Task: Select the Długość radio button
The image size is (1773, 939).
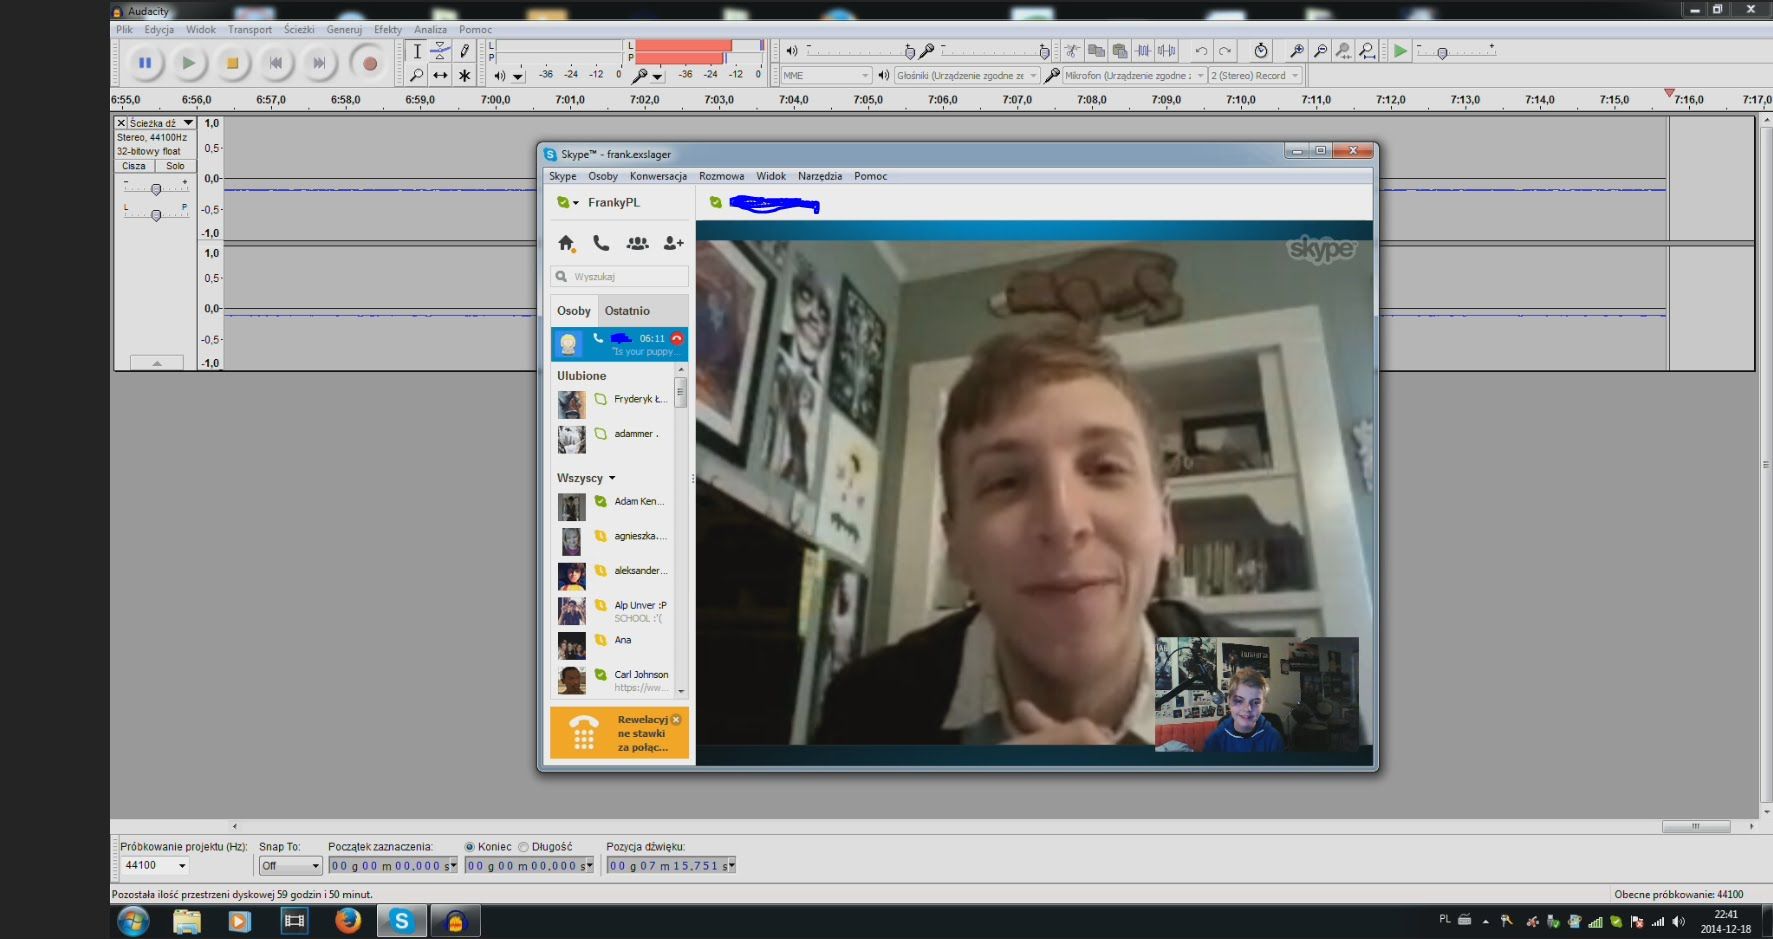Action: click(x=523, y=847)
